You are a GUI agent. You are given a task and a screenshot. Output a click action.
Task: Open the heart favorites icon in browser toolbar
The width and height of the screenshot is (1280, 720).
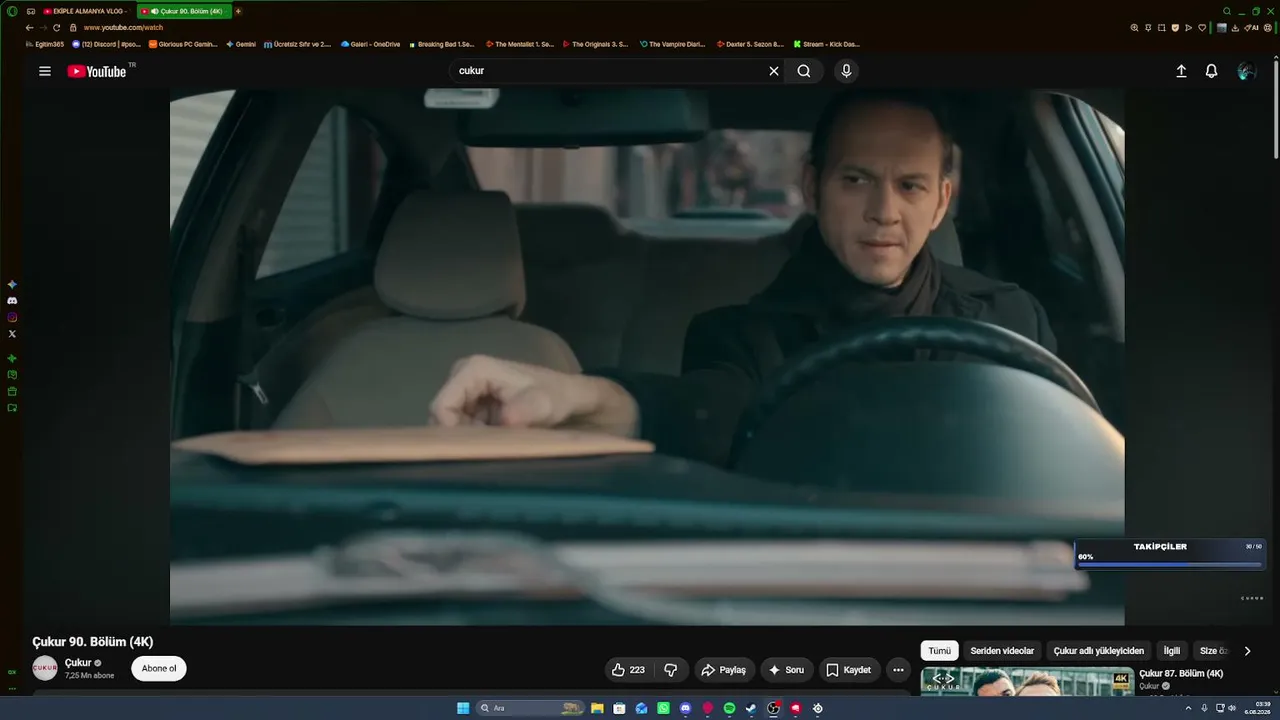(x=1202, y=28)
